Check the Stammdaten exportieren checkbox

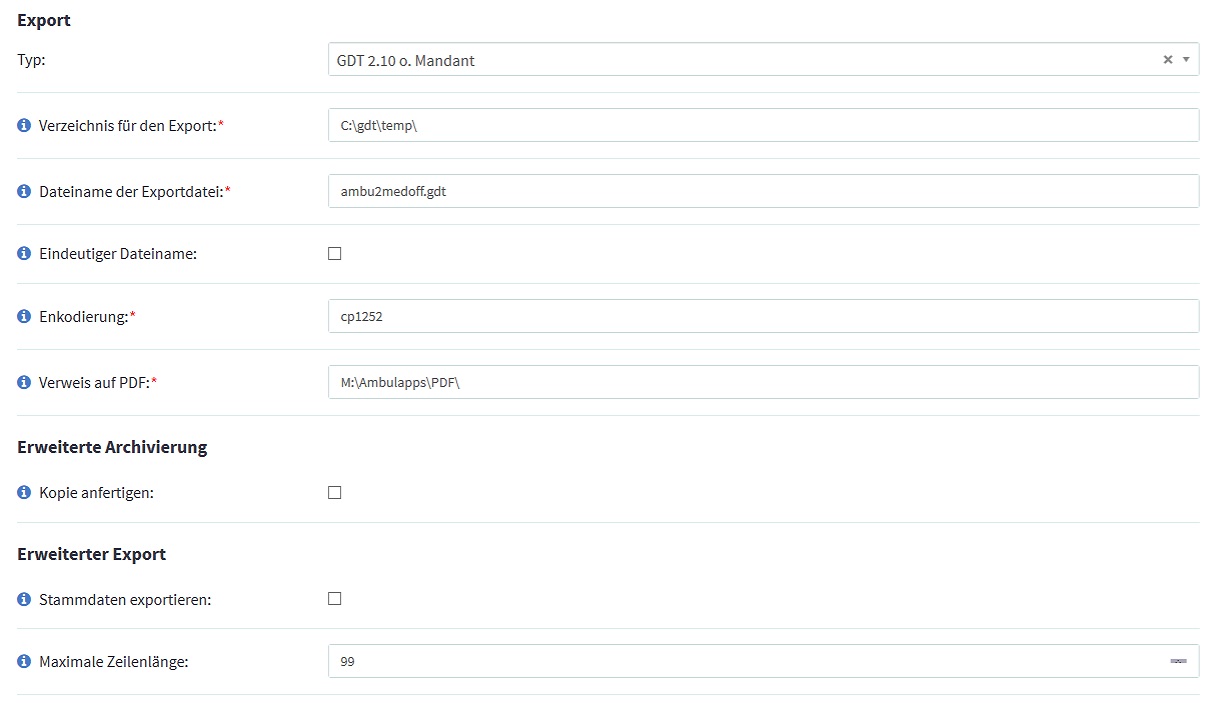(x=335, y=598)
